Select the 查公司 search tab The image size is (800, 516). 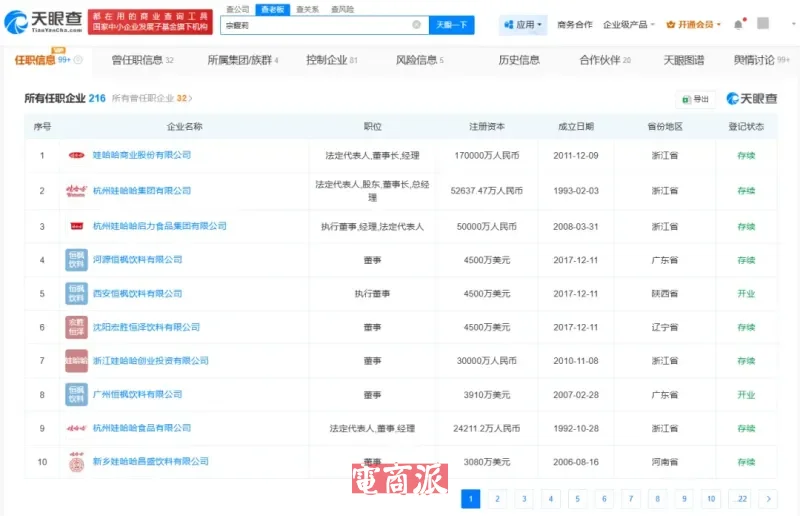[238, 9]
